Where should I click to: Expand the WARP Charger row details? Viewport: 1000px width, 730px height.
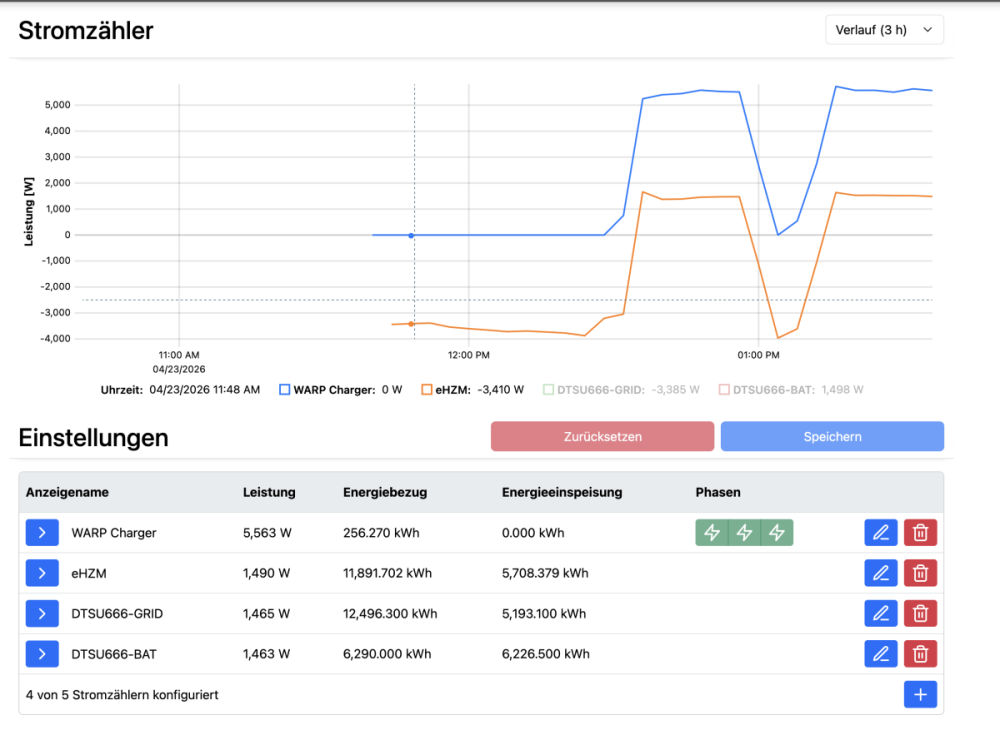coord(42,533)
